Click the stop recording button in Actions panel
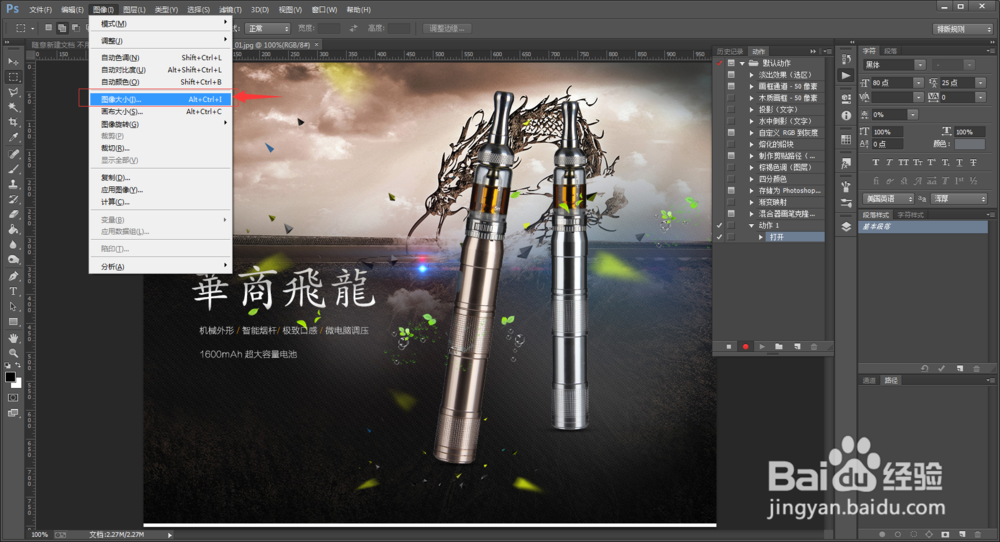Viewport: 1000px width, 542px height. [728, 347]
